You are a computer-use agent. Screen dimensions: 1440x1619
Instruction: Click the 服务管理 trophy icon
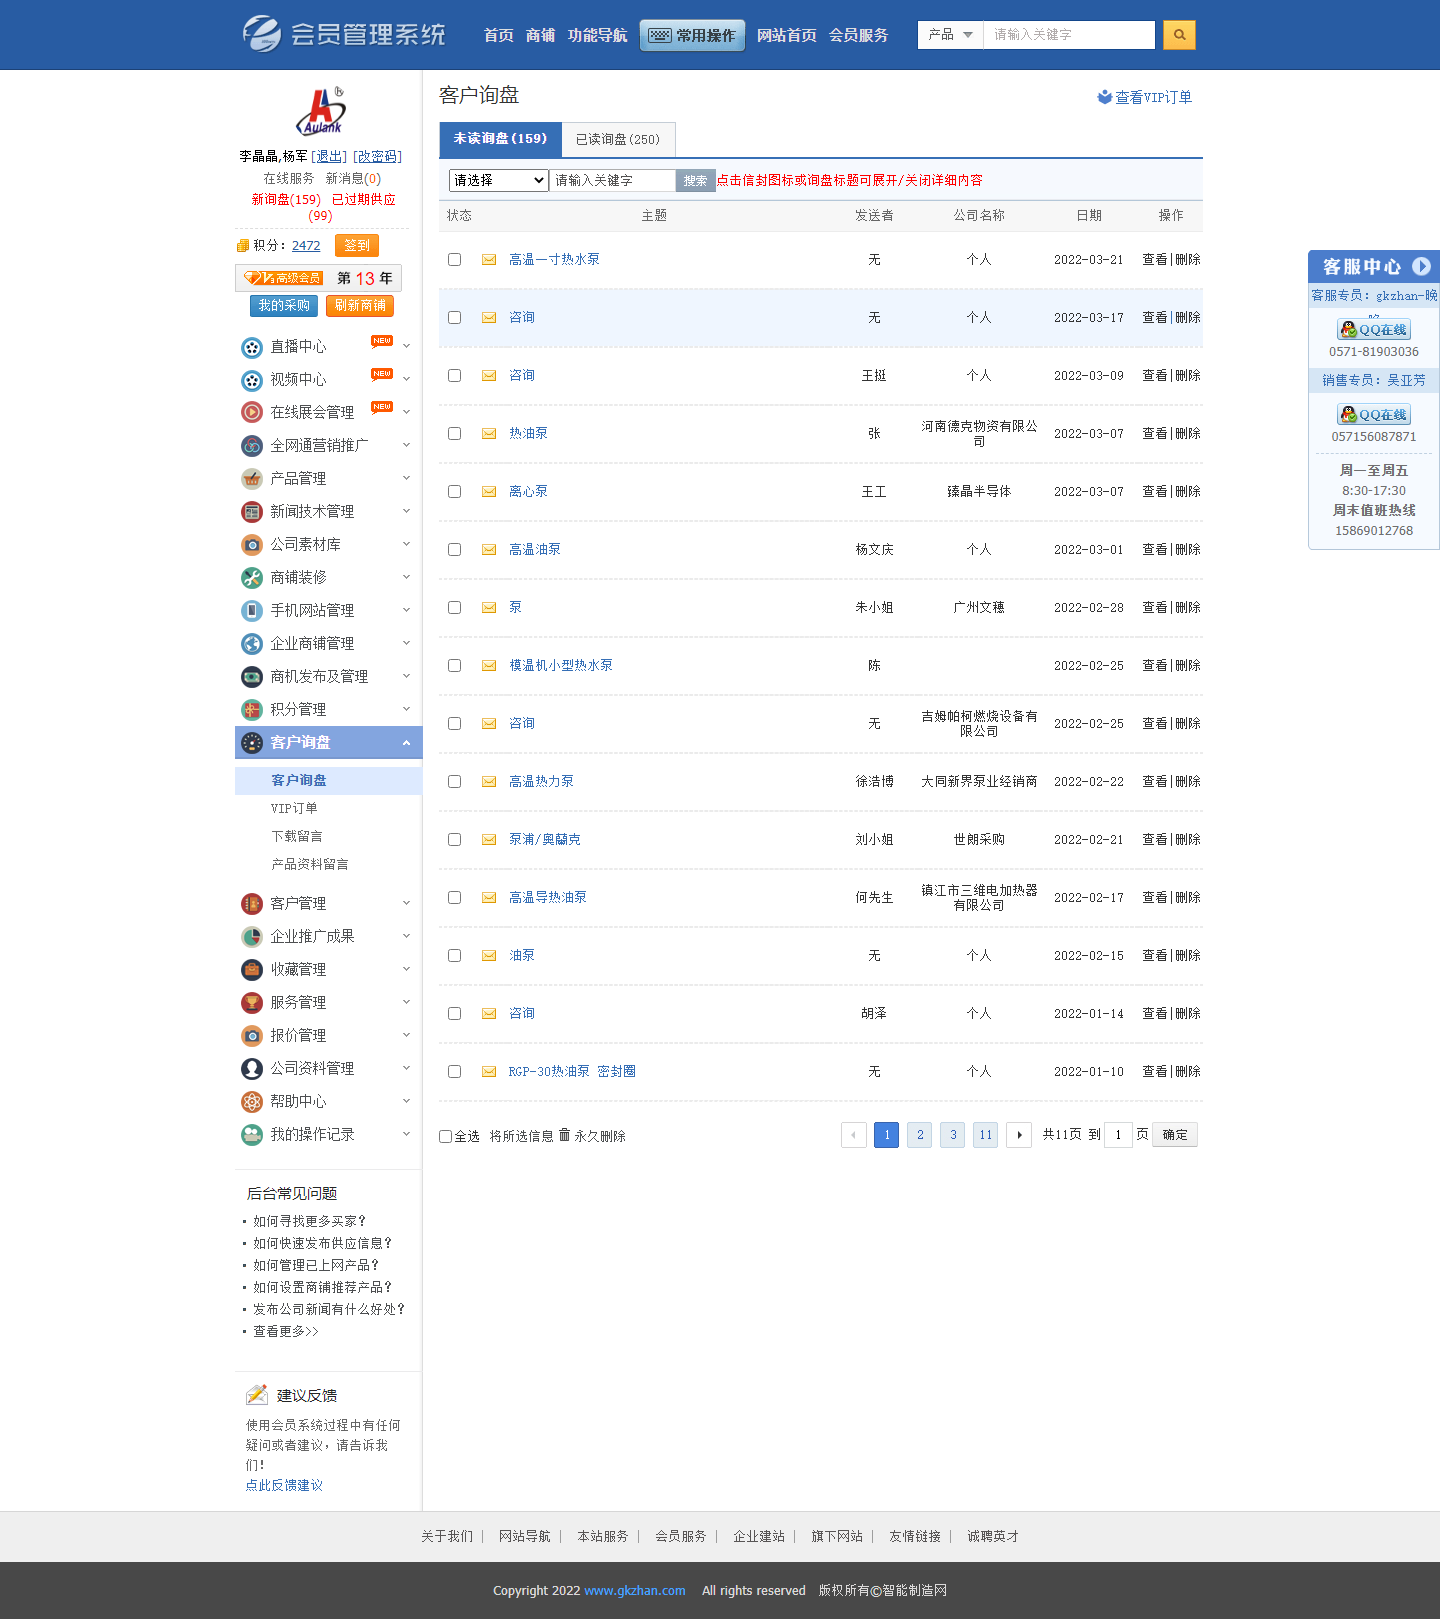(x=252, y=1003)
